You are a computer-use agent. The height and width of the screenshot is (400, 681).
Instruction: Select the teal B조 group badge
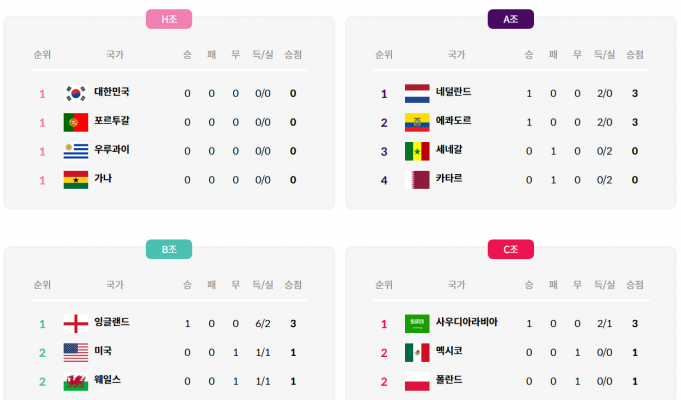click(169, 250)
